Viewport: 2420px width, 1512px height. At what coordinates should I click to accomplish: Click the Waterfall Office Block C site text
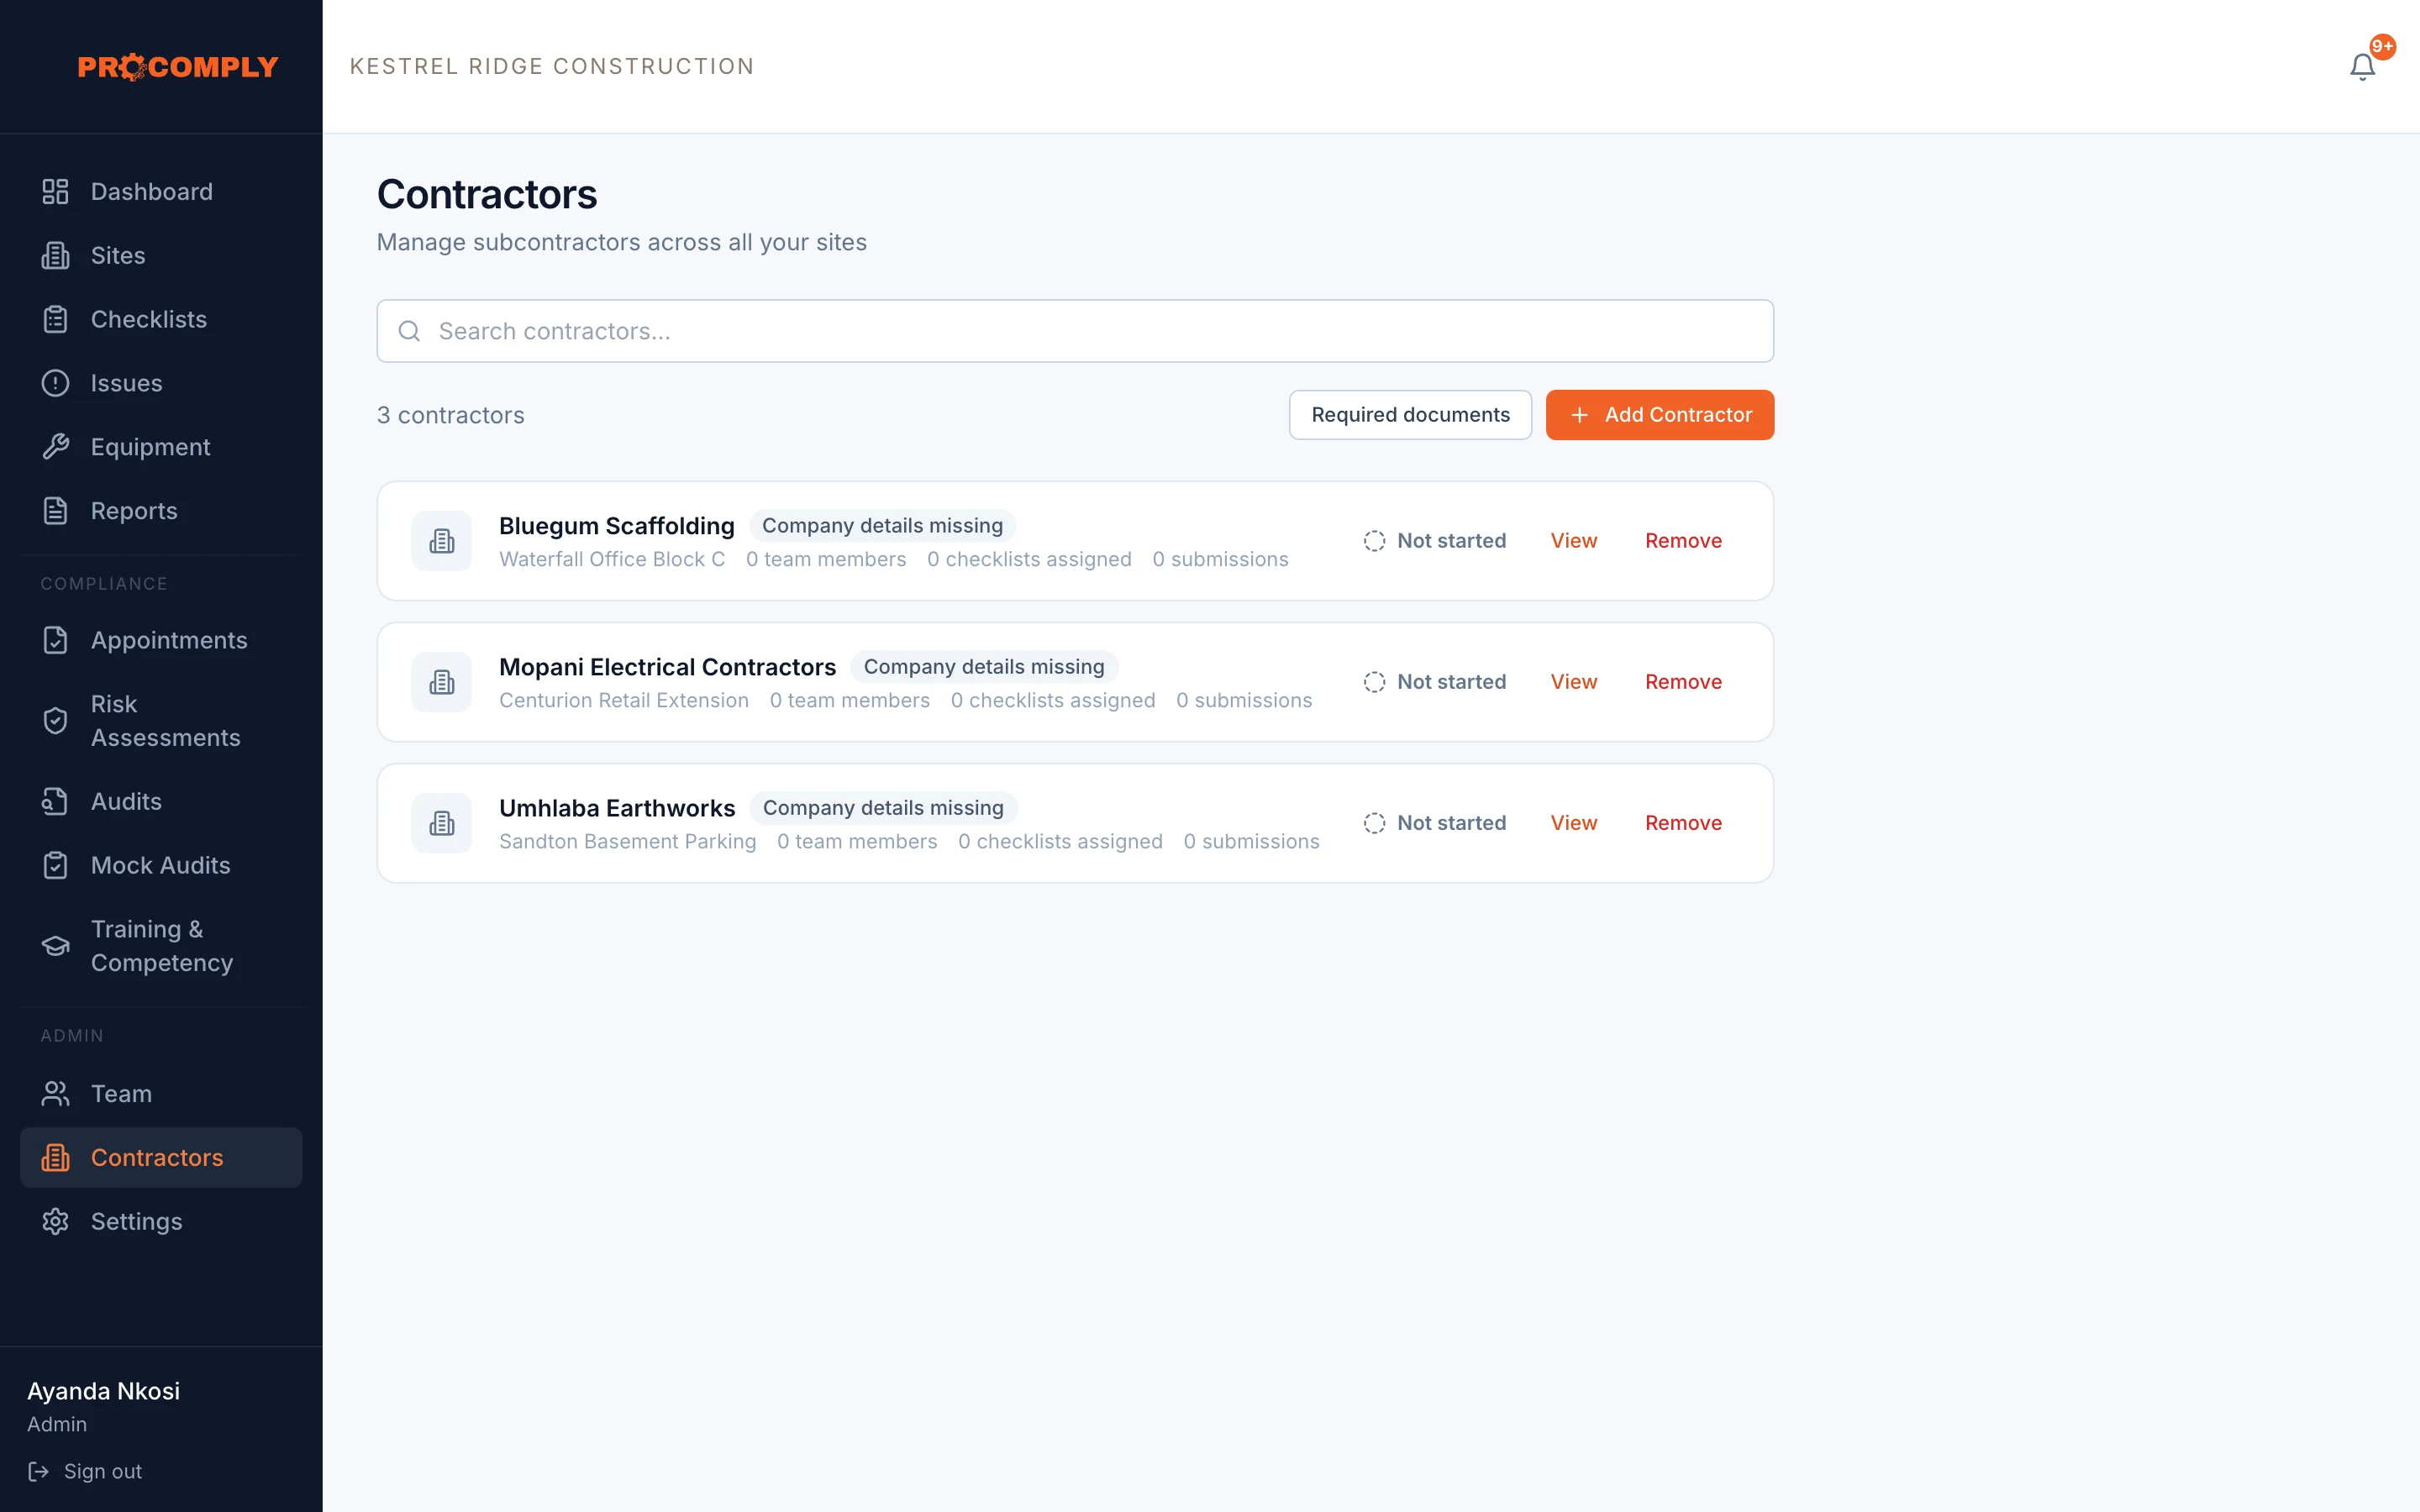612,559
